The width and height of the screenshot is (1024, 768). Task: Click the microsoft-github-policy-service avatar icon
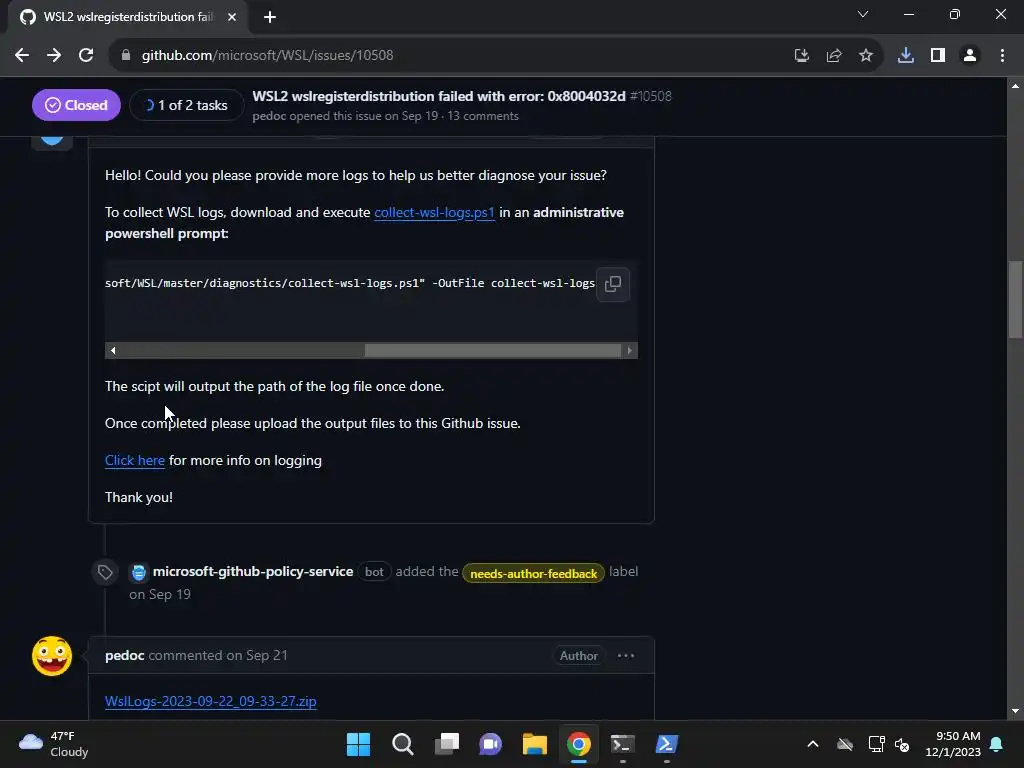click(138, 573)
